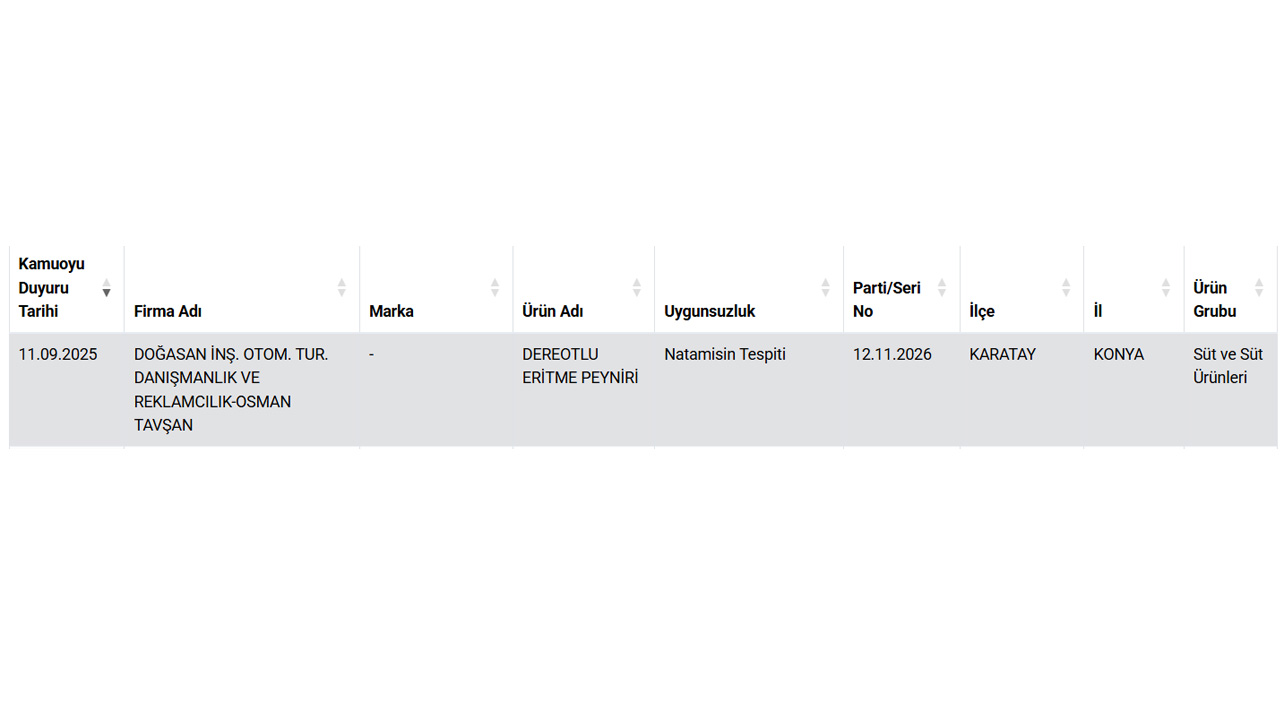This screenshot has width=1280, height=720.
Task: Click the Natamisin Tespiti cell
Action: (x=725, y=354)
